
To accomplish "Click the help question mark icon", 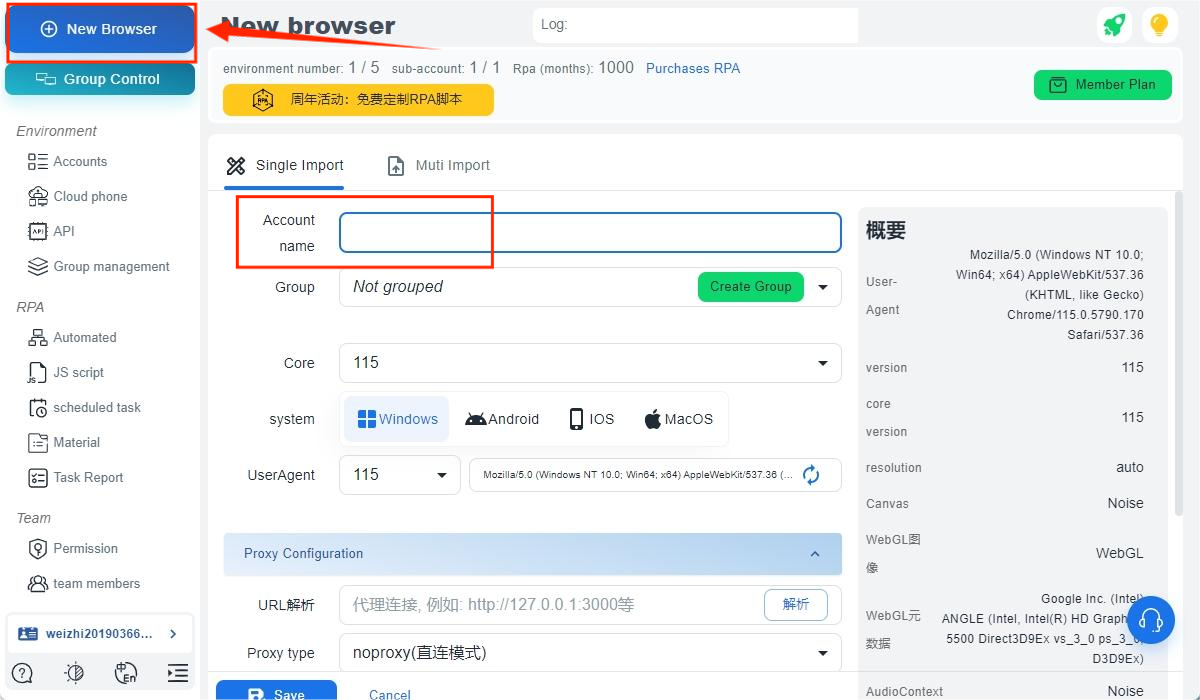I will point(23,673).
